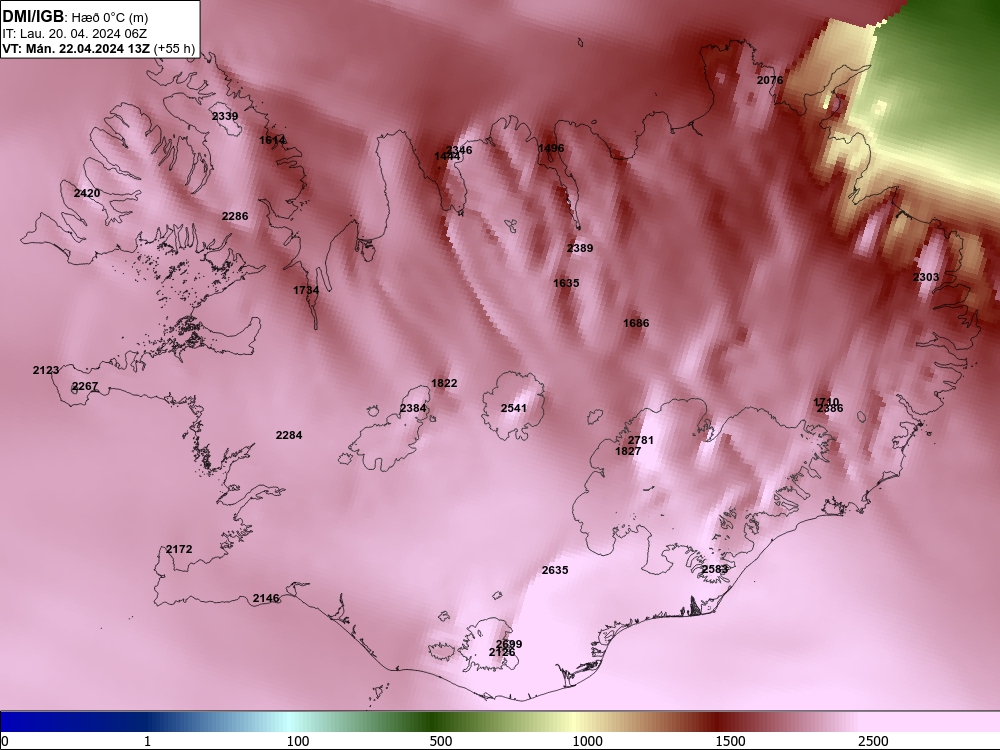Click the 2635 height value
Image resolution: width=1000 pixels, height=750 pixels.
(x=555, y=570)
